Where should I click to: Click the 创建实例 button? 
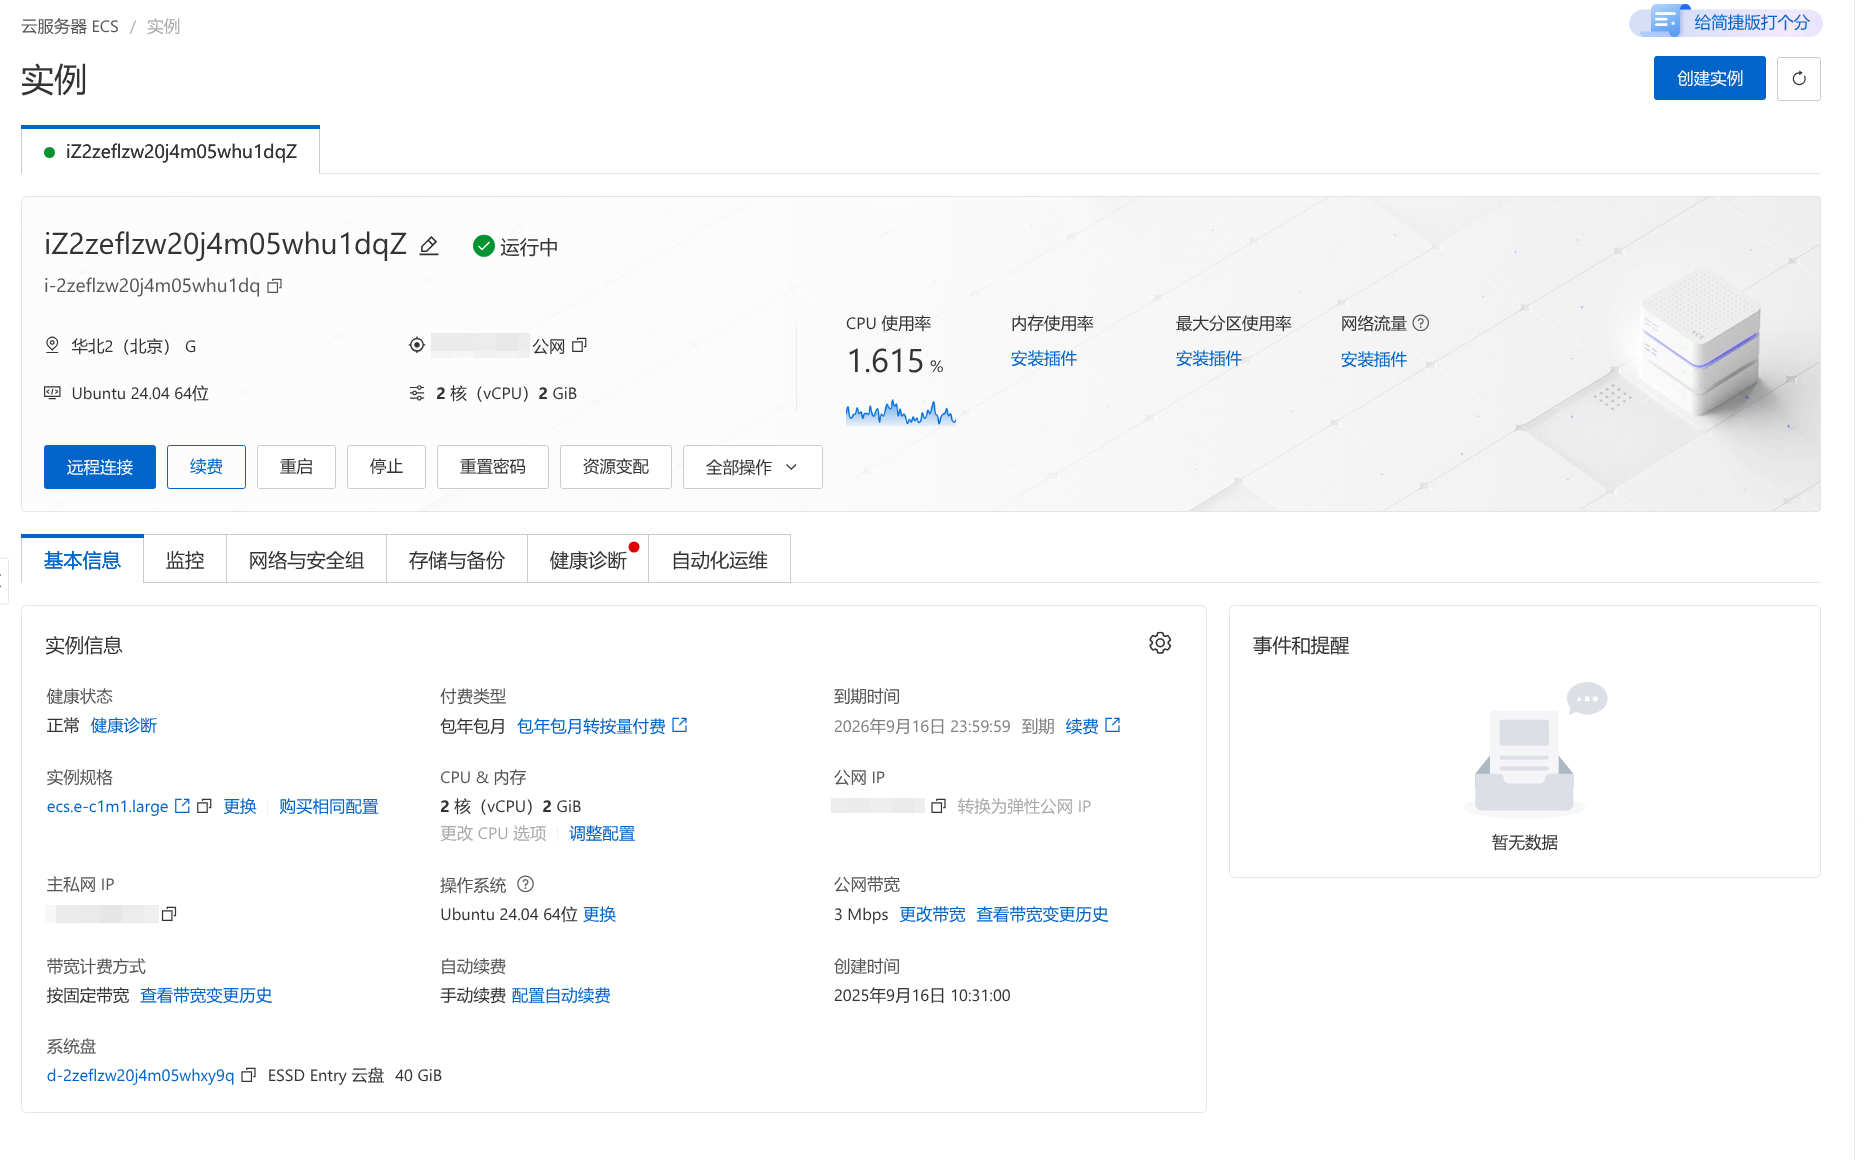pyautogui.click(x=1709, y=79)
